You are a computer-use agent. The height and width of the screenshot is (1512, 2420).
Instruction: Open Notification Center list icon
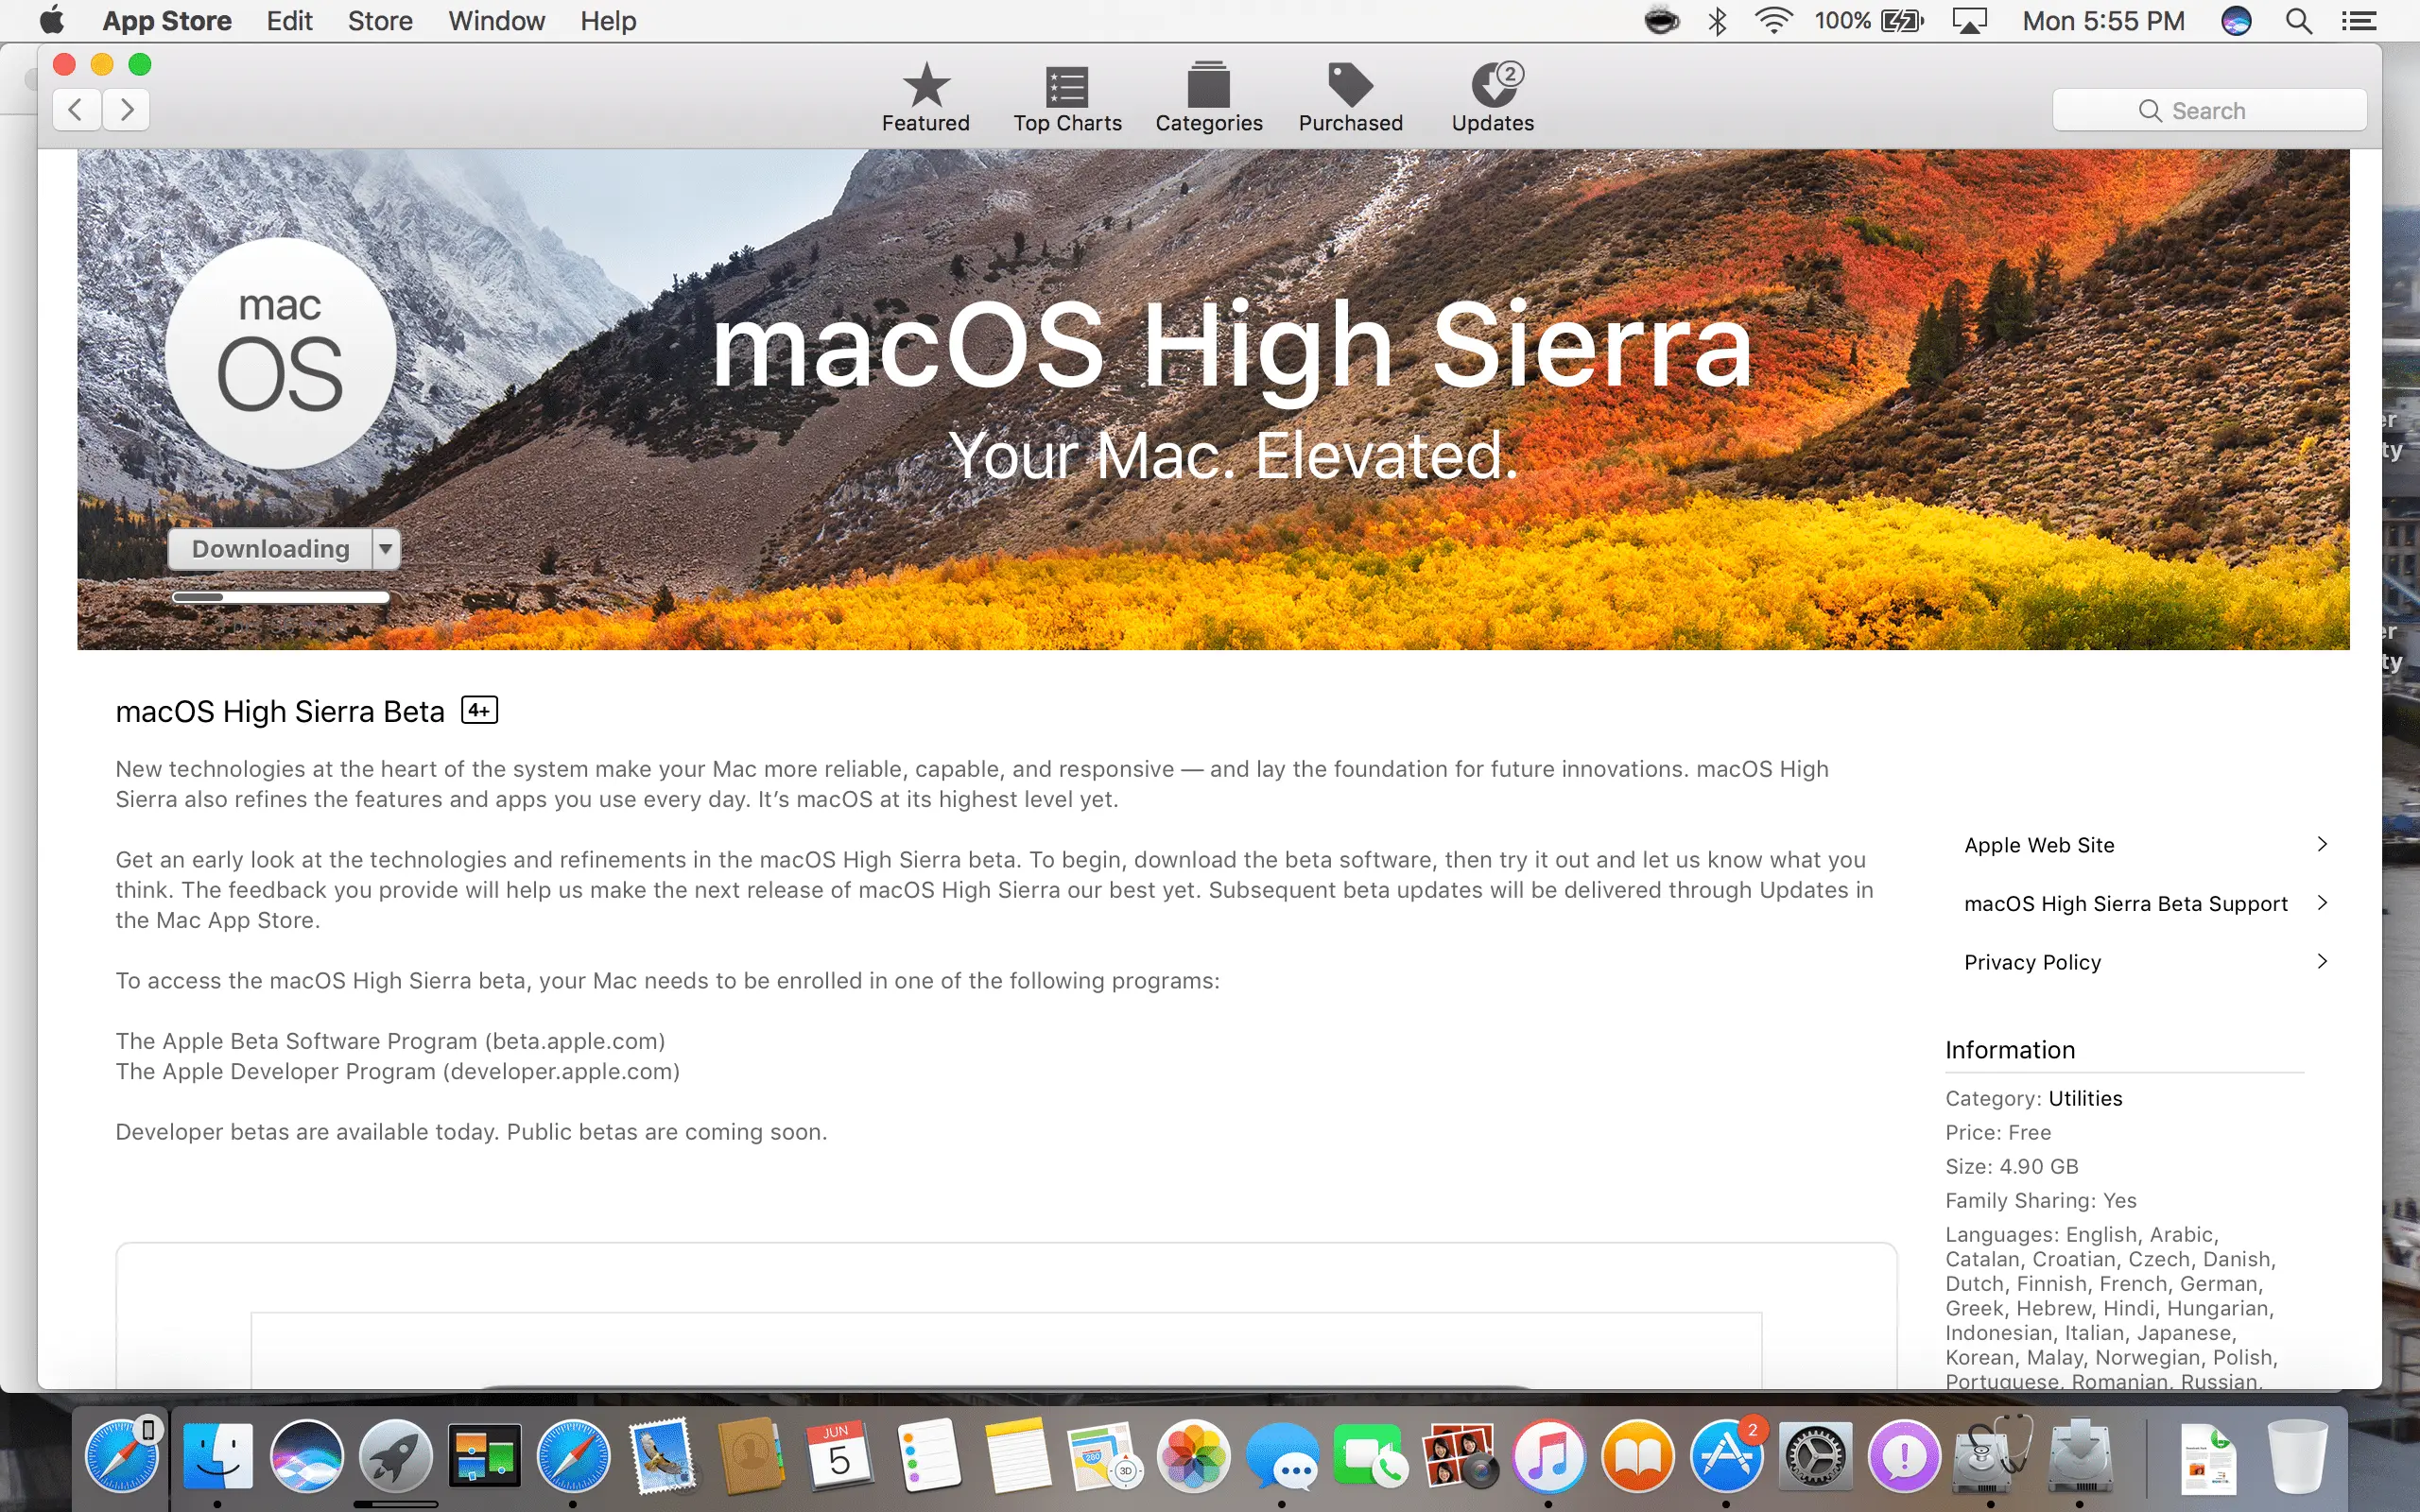point(2359,20)
